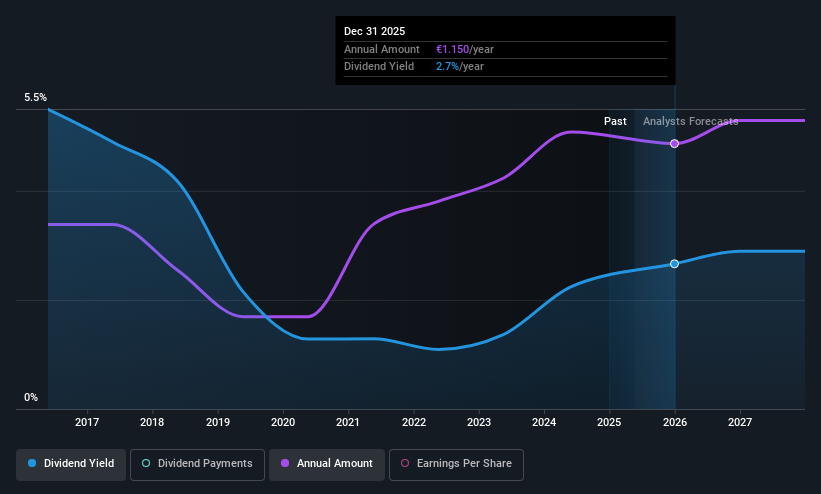Image resolution: width=821 pixels, height=494 pixels.
Task: Click the pink Earnings Per Share circle icon
Action: [405, 463]
